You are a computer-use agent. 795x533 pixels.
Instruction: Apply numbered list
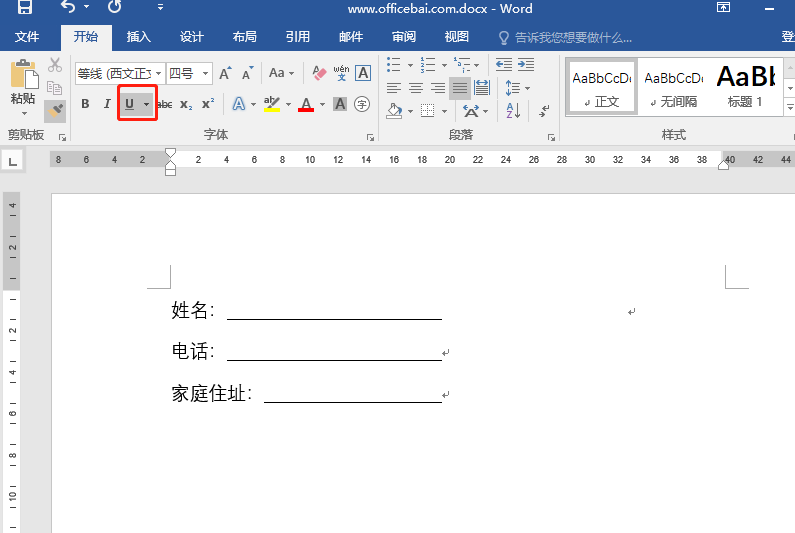click(427, 65)
